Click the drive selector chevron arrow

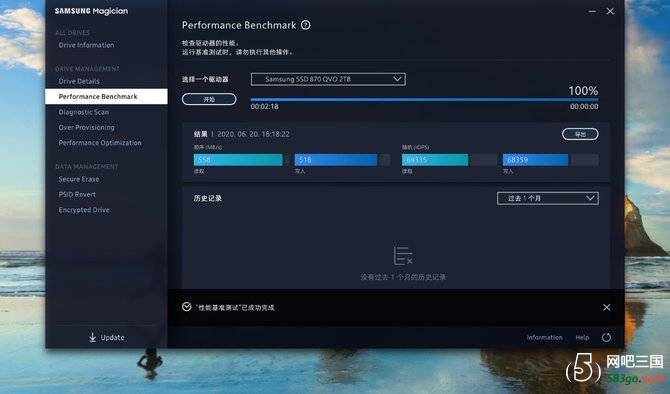[x=397, y=79]
